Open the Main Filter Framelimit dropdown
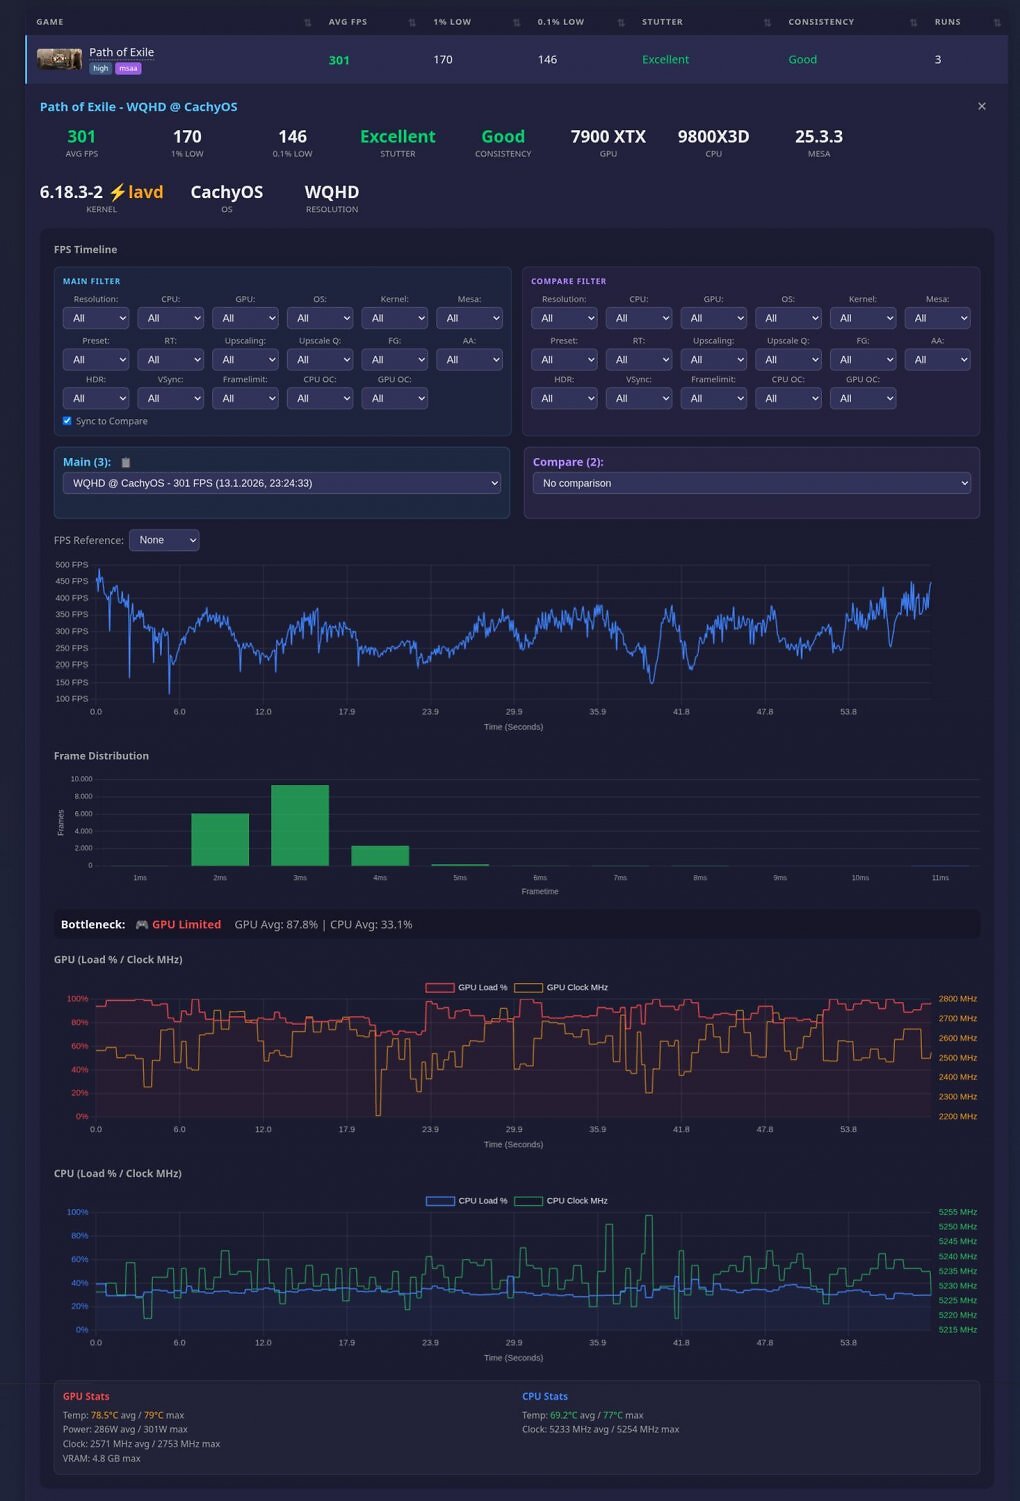 (245, 398)
